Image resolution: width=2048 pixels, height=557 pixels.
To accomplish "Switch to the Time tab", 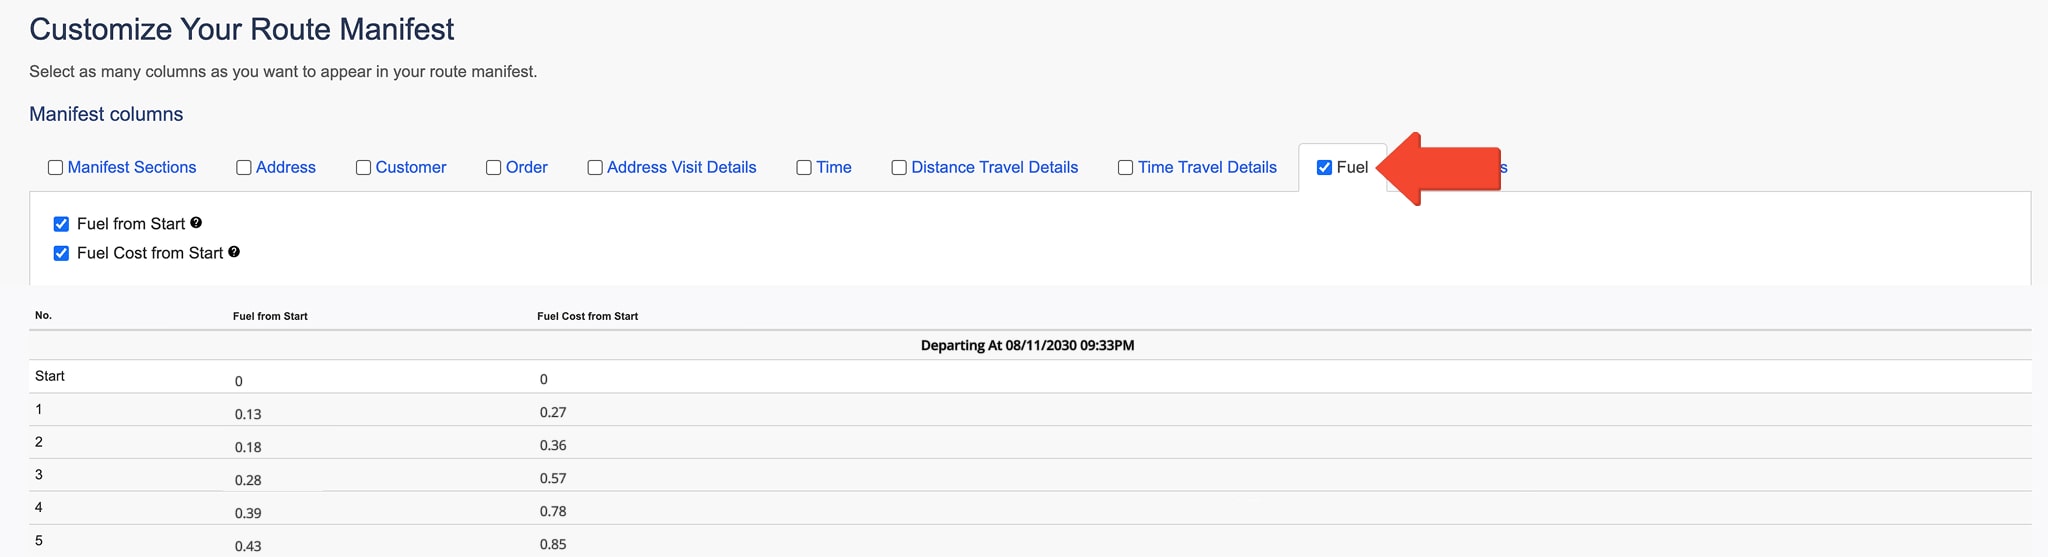I will [x=834, y=167].
